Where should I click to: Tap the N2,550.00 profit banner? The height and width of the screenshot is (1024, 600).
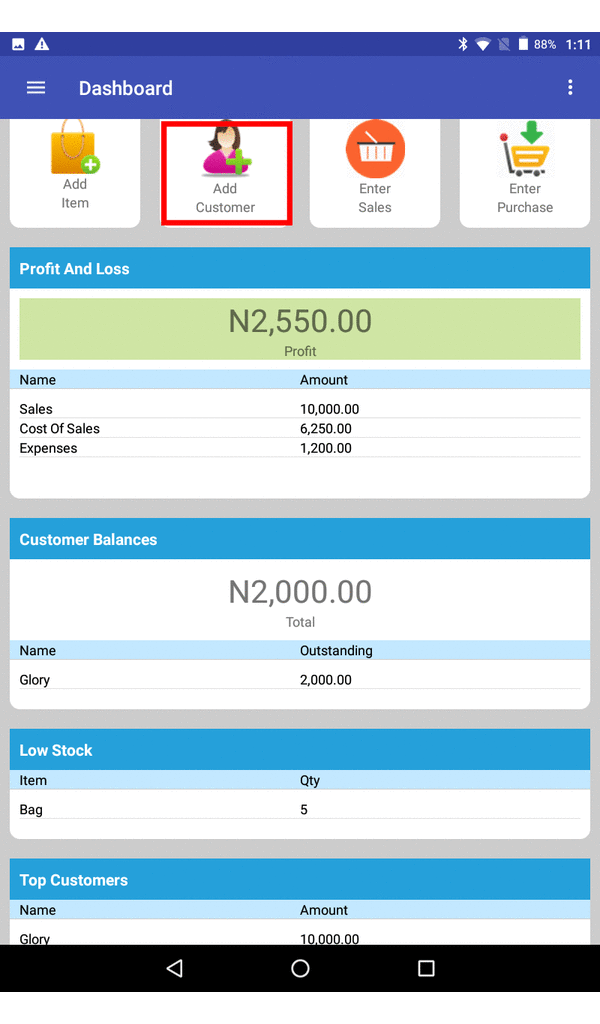(x=300, y=328)
